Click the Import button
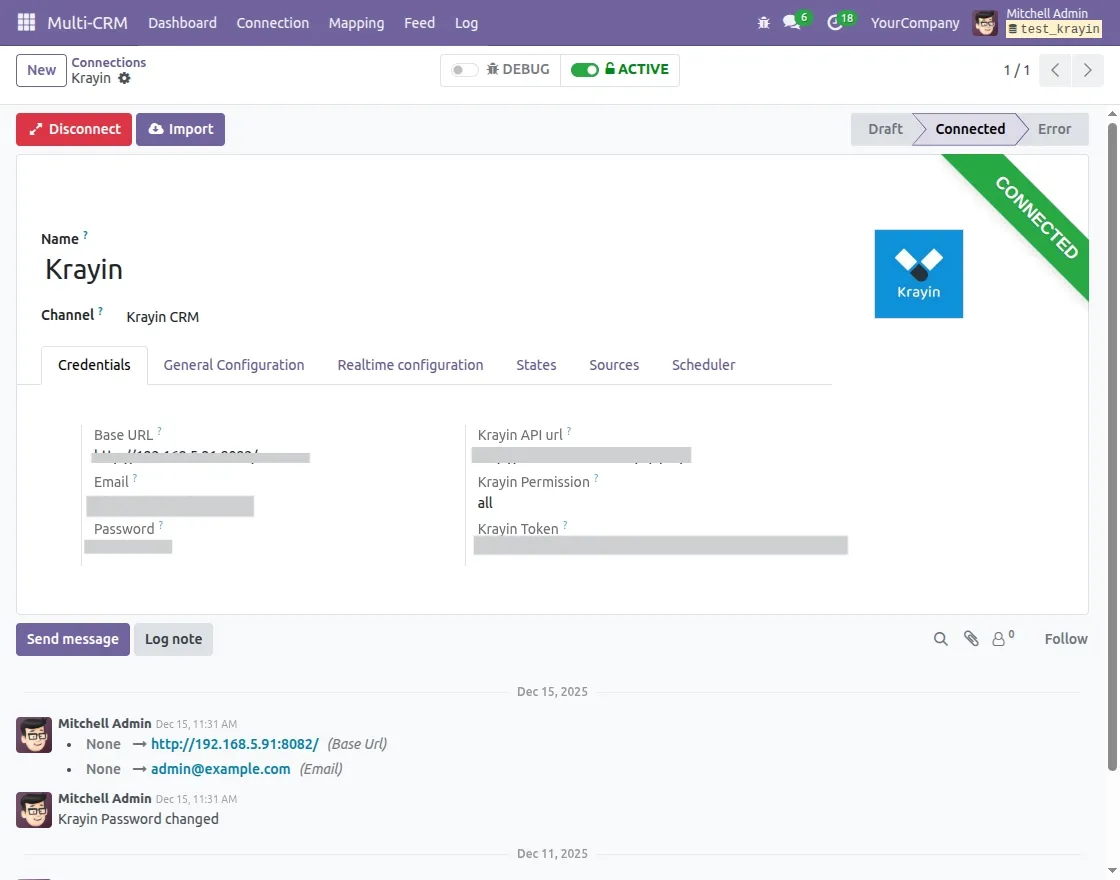This screenshot has width=1120, height=880. coord(181,129)
